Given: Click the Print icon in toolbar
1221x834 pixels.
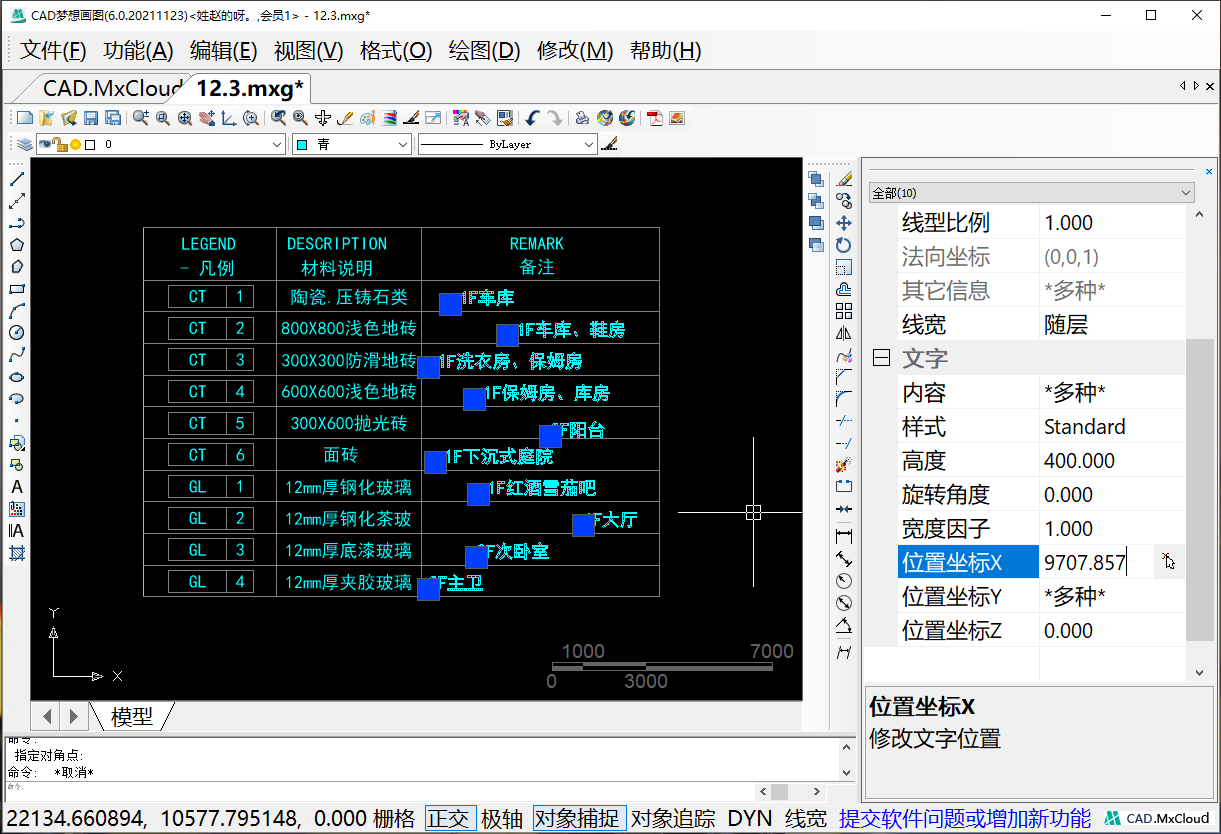Looking at the screenshot, I should point(582,118).
